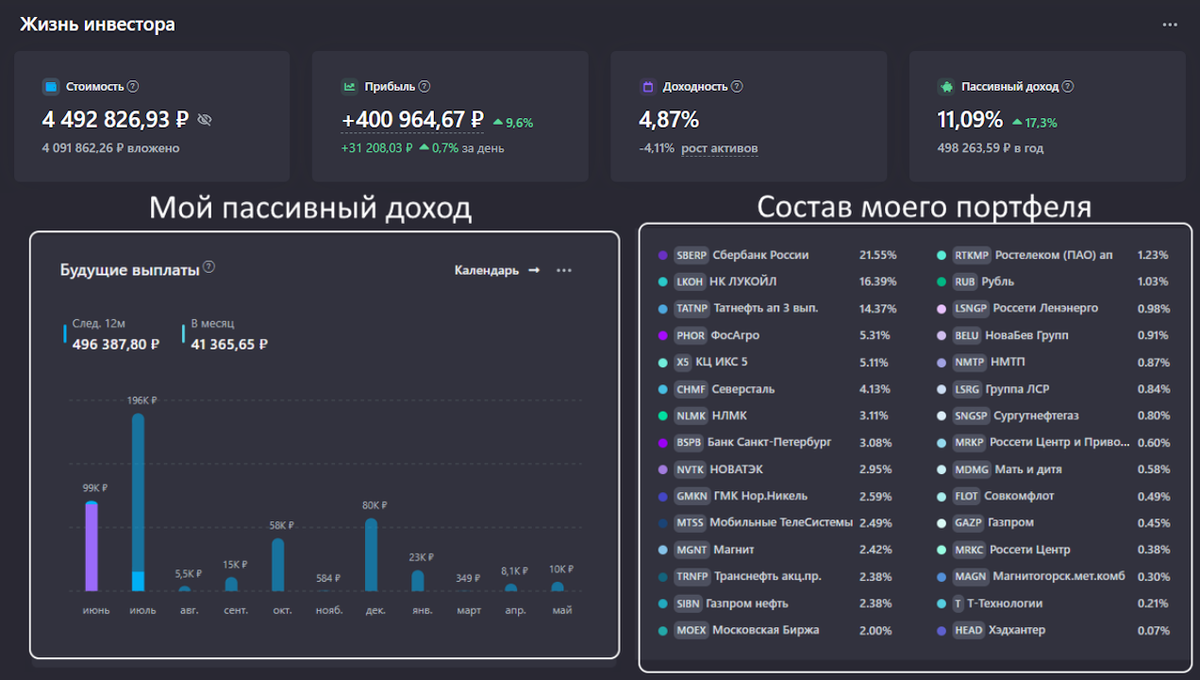Click the NLMK ticker badge
Screen dimensions: 1200x680
coord(691,415)
